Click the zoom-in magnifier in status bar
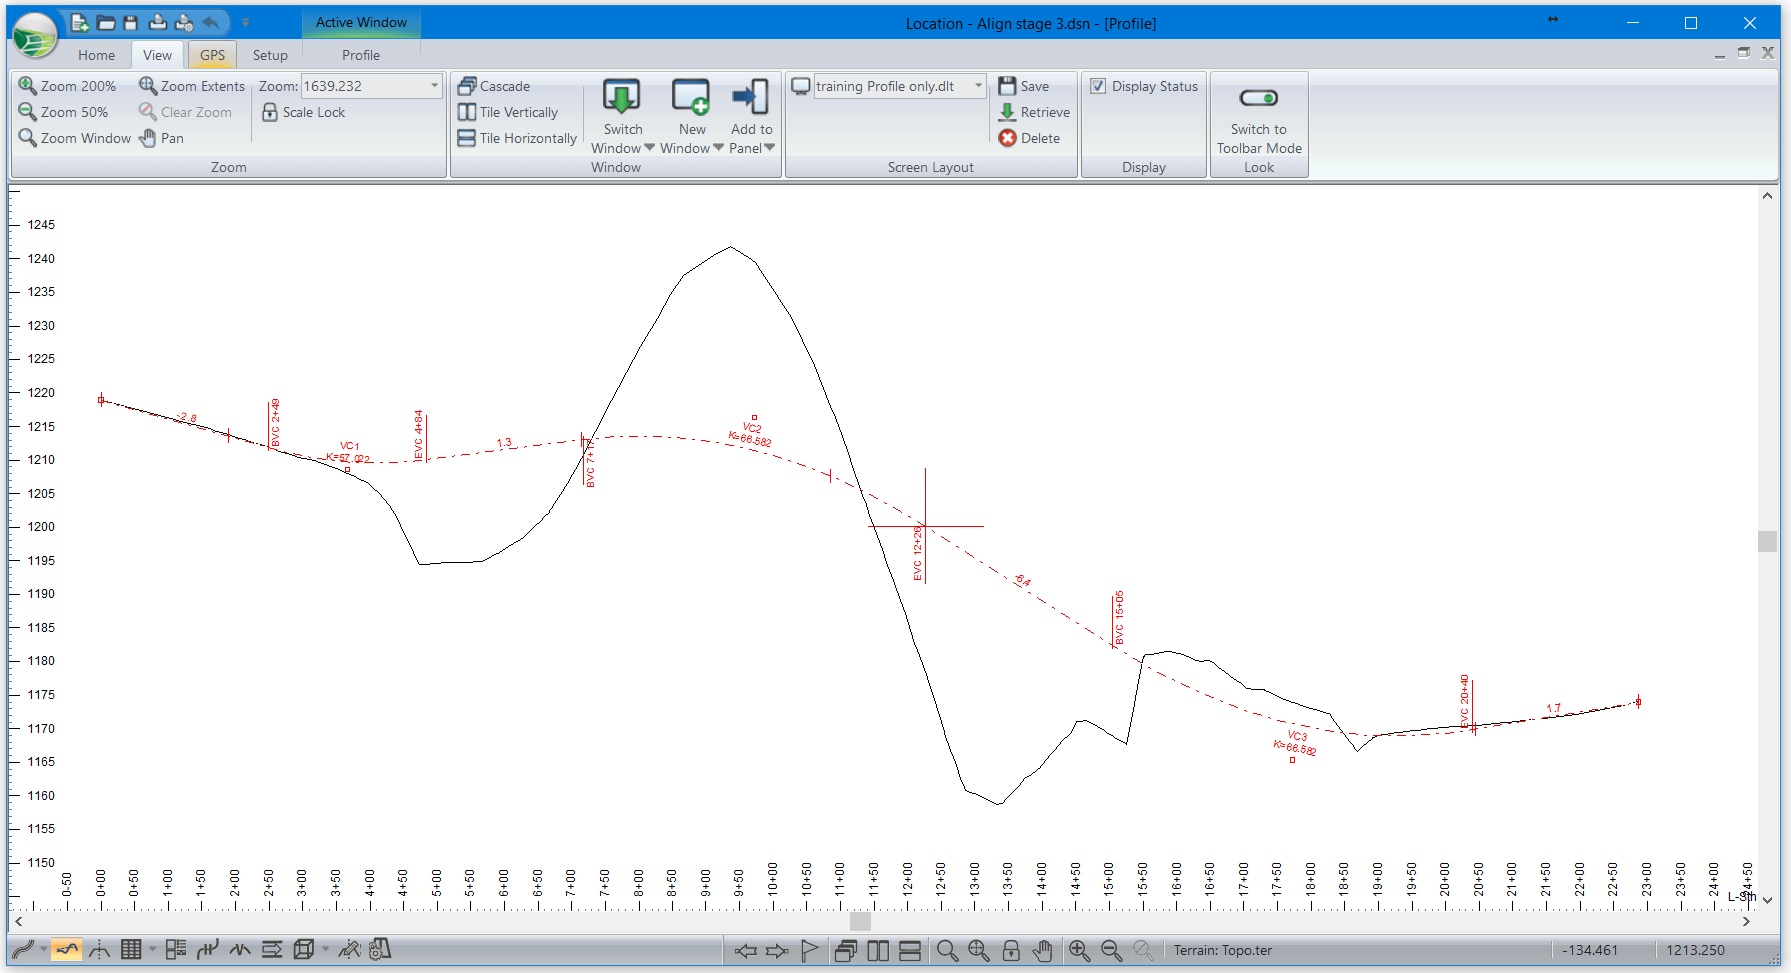The height and width of the screenshot is (973, 1791). (1079, 950)
